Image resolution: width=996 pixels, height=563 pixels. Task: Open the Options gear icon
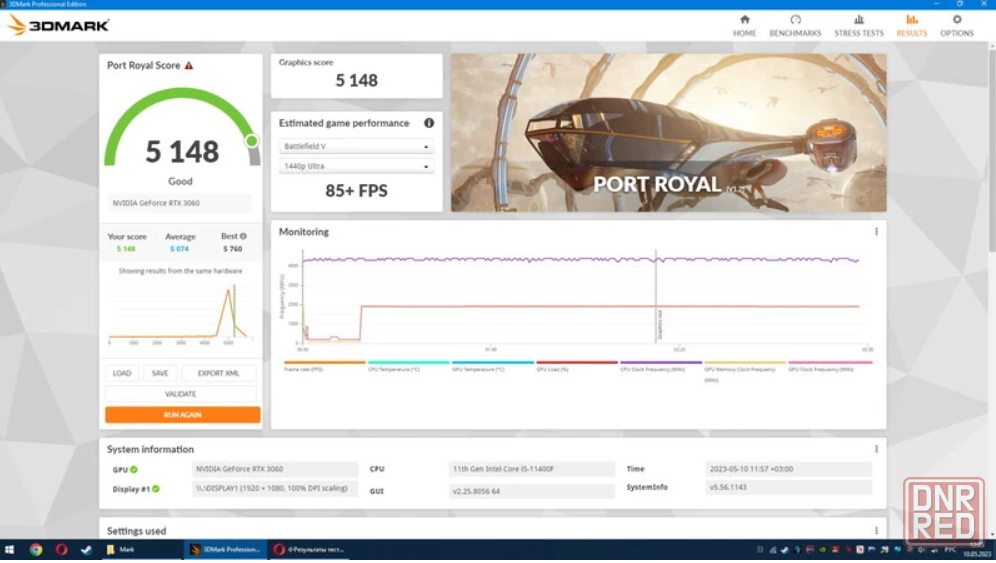click(x=956, y=25)
